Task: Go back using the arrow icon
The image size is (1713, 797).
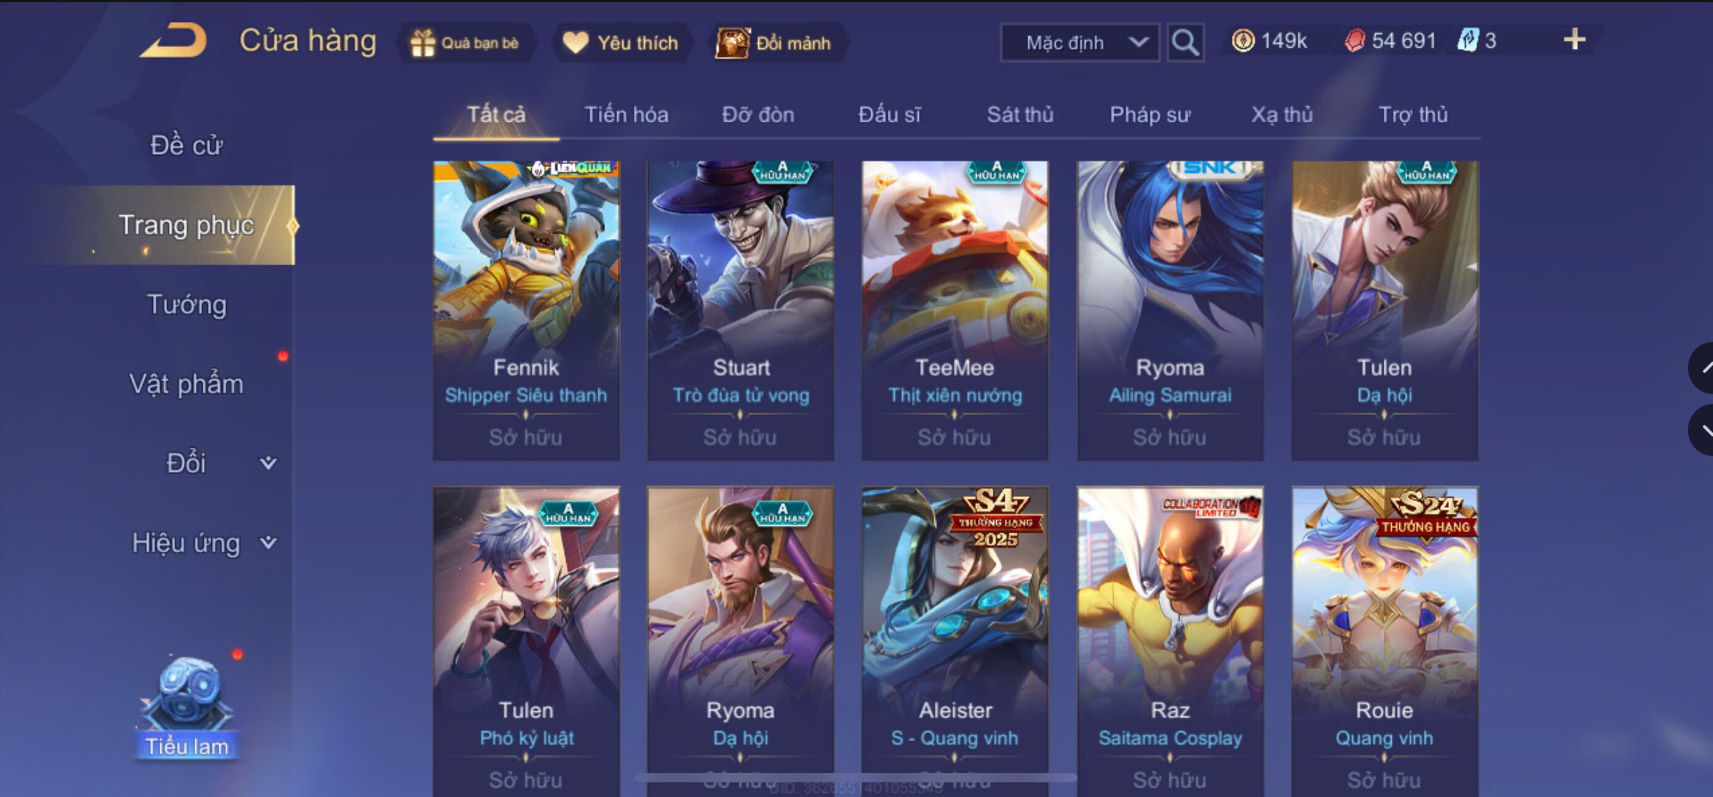Action: point(173,41)
